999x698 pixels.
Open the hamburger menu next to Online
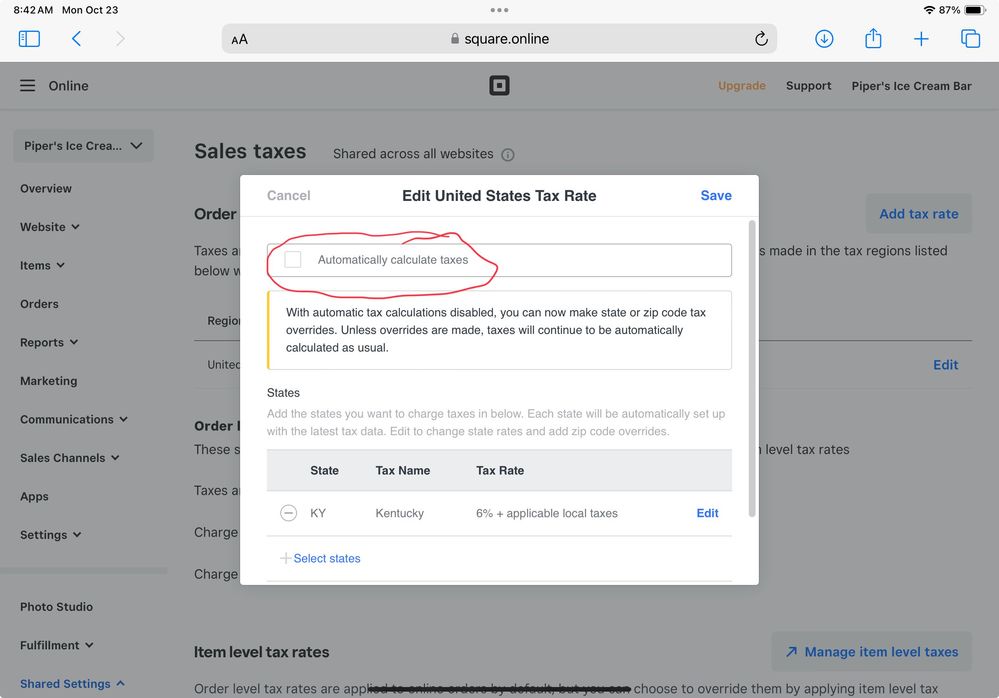(x=28, y=86)
